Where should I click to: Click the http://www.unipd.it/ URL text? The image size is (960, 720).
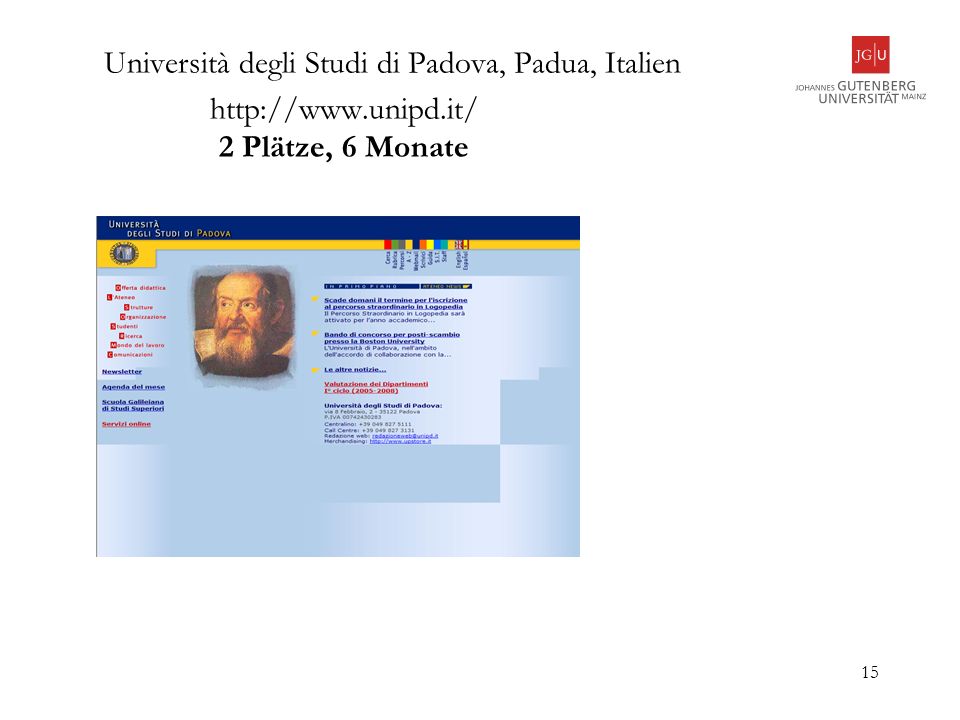(343, 110)
